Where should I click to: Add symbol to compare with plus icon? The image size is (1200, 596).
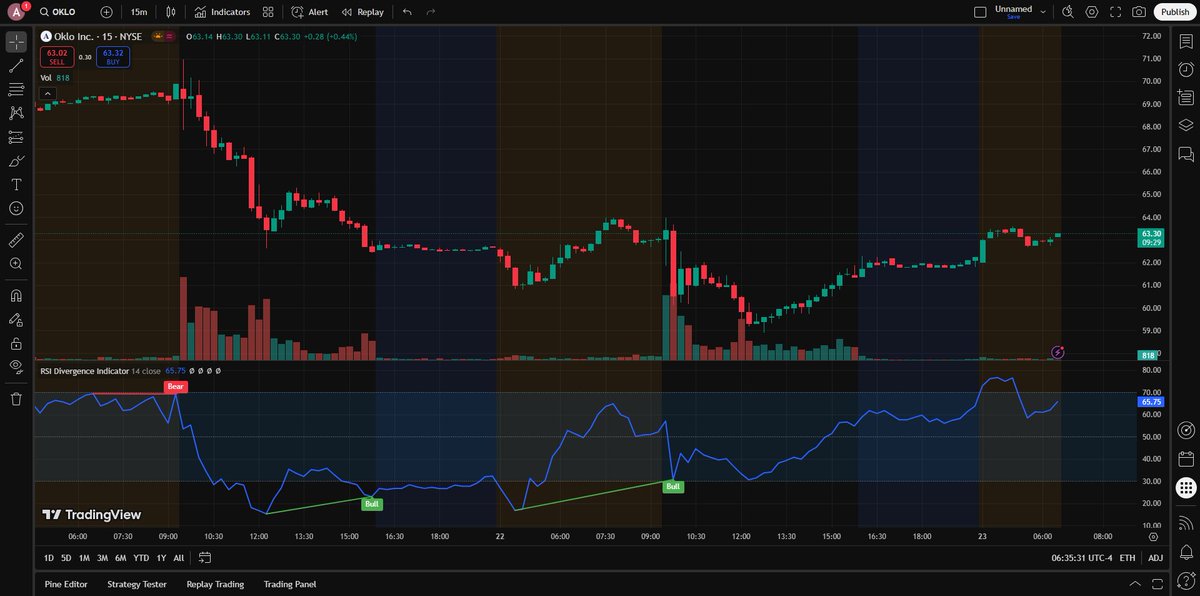(106, 12)
